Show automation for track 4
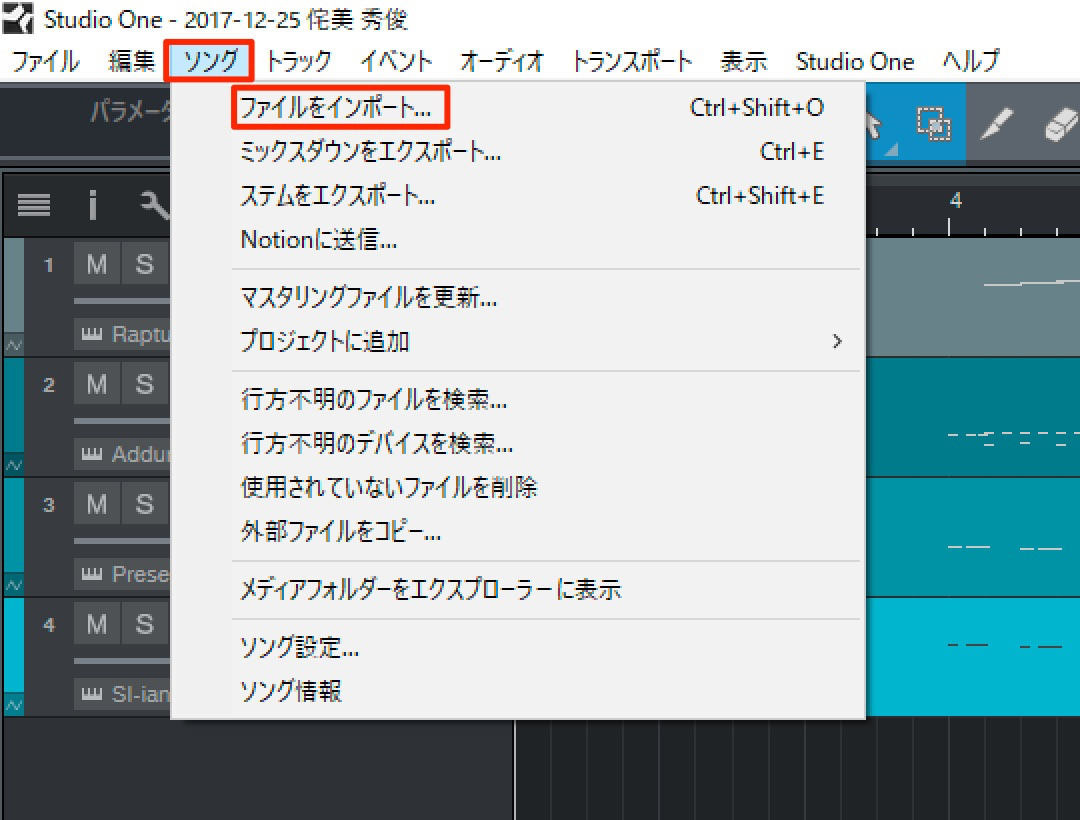This screenshot has width=1080, height=820. [14, 704]
